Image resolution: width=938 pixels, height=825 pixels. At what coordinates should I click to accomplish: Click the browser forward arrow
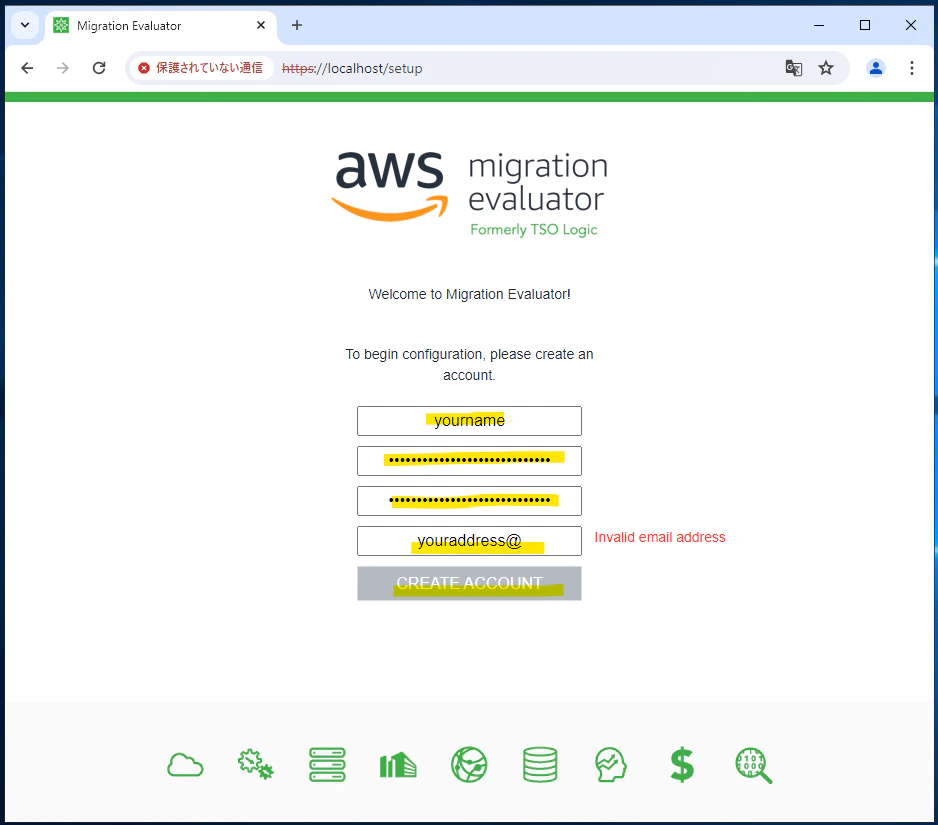63,68
